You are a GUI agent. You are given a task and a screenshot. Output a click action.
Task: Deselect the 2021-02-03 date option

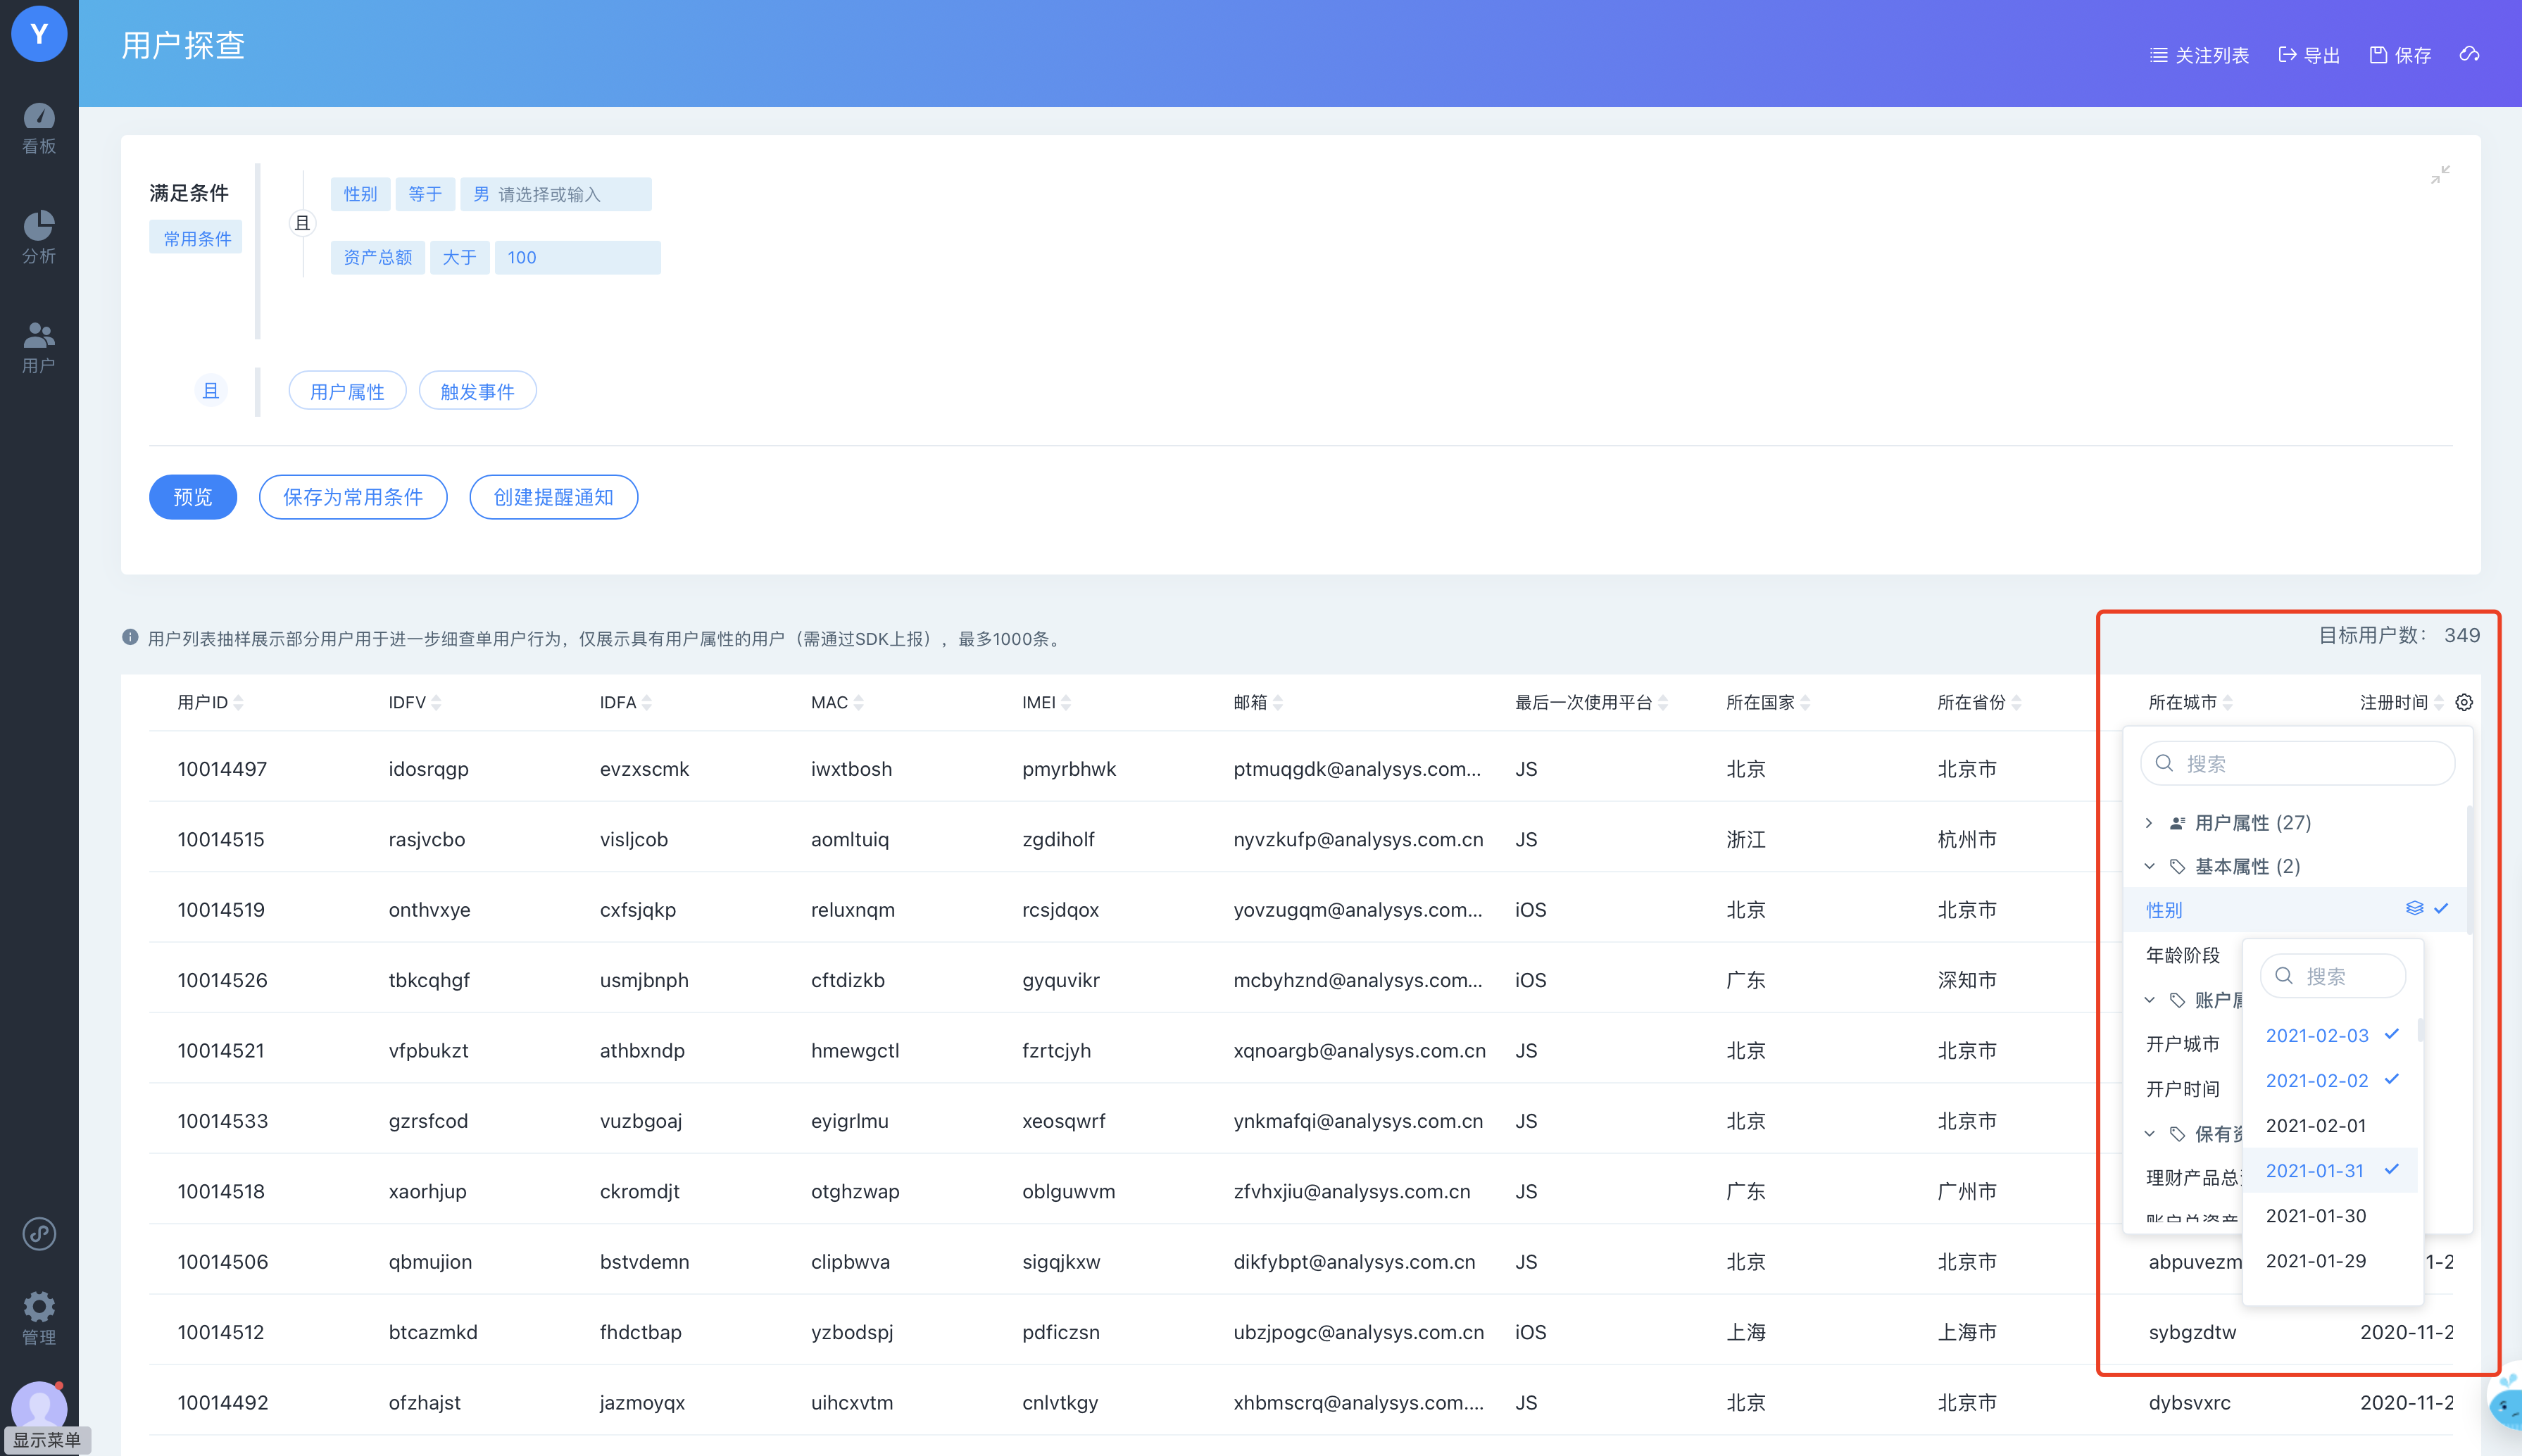(2330, 1035)
